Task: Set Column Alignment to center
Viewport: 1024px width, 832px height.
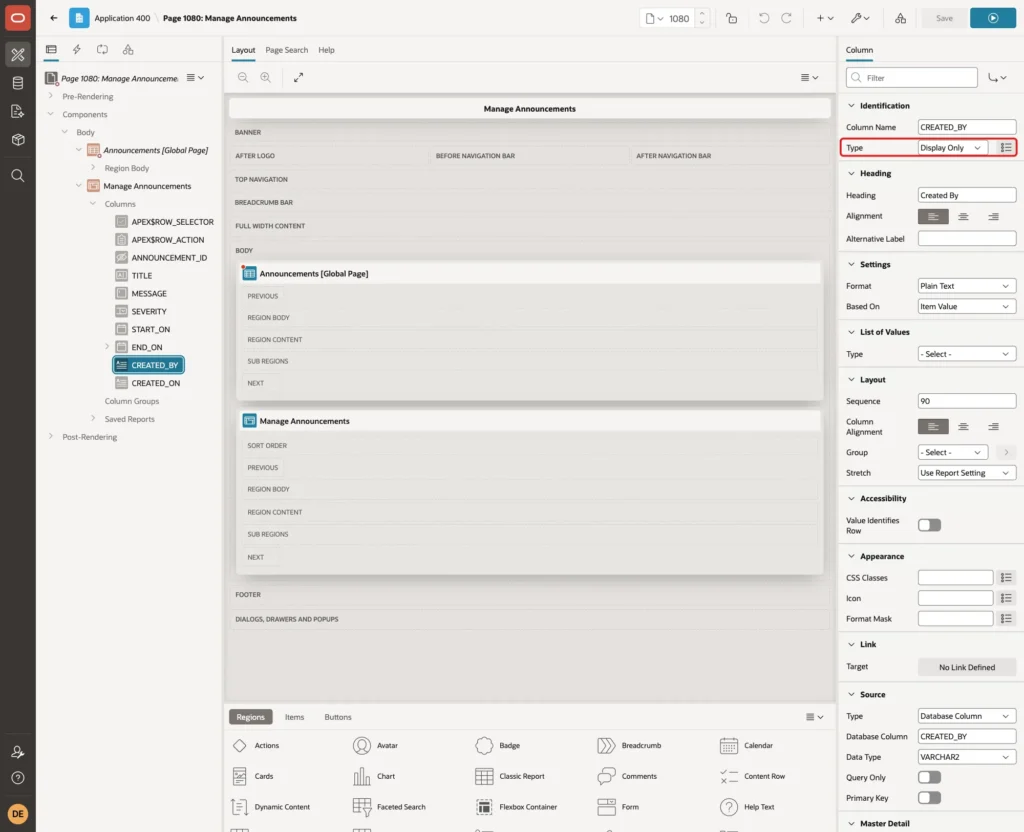Action: (963, 426)
